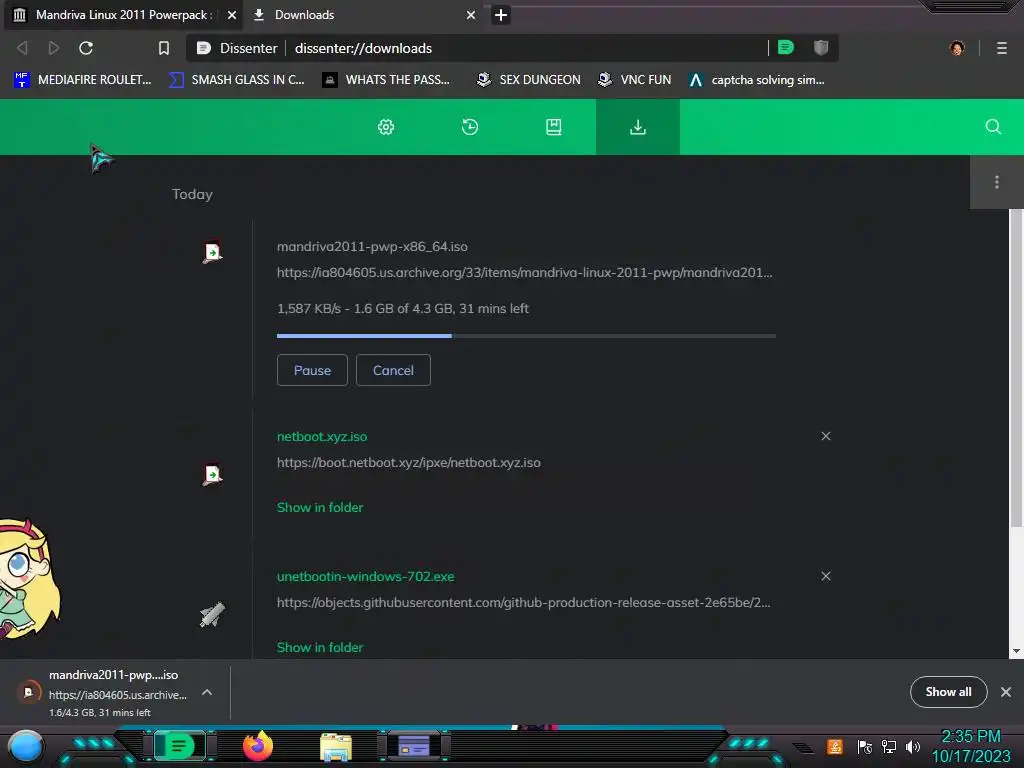Remove netboot.xyz.iso from list
Screen dimensions: 1024x768
point(826,436)
